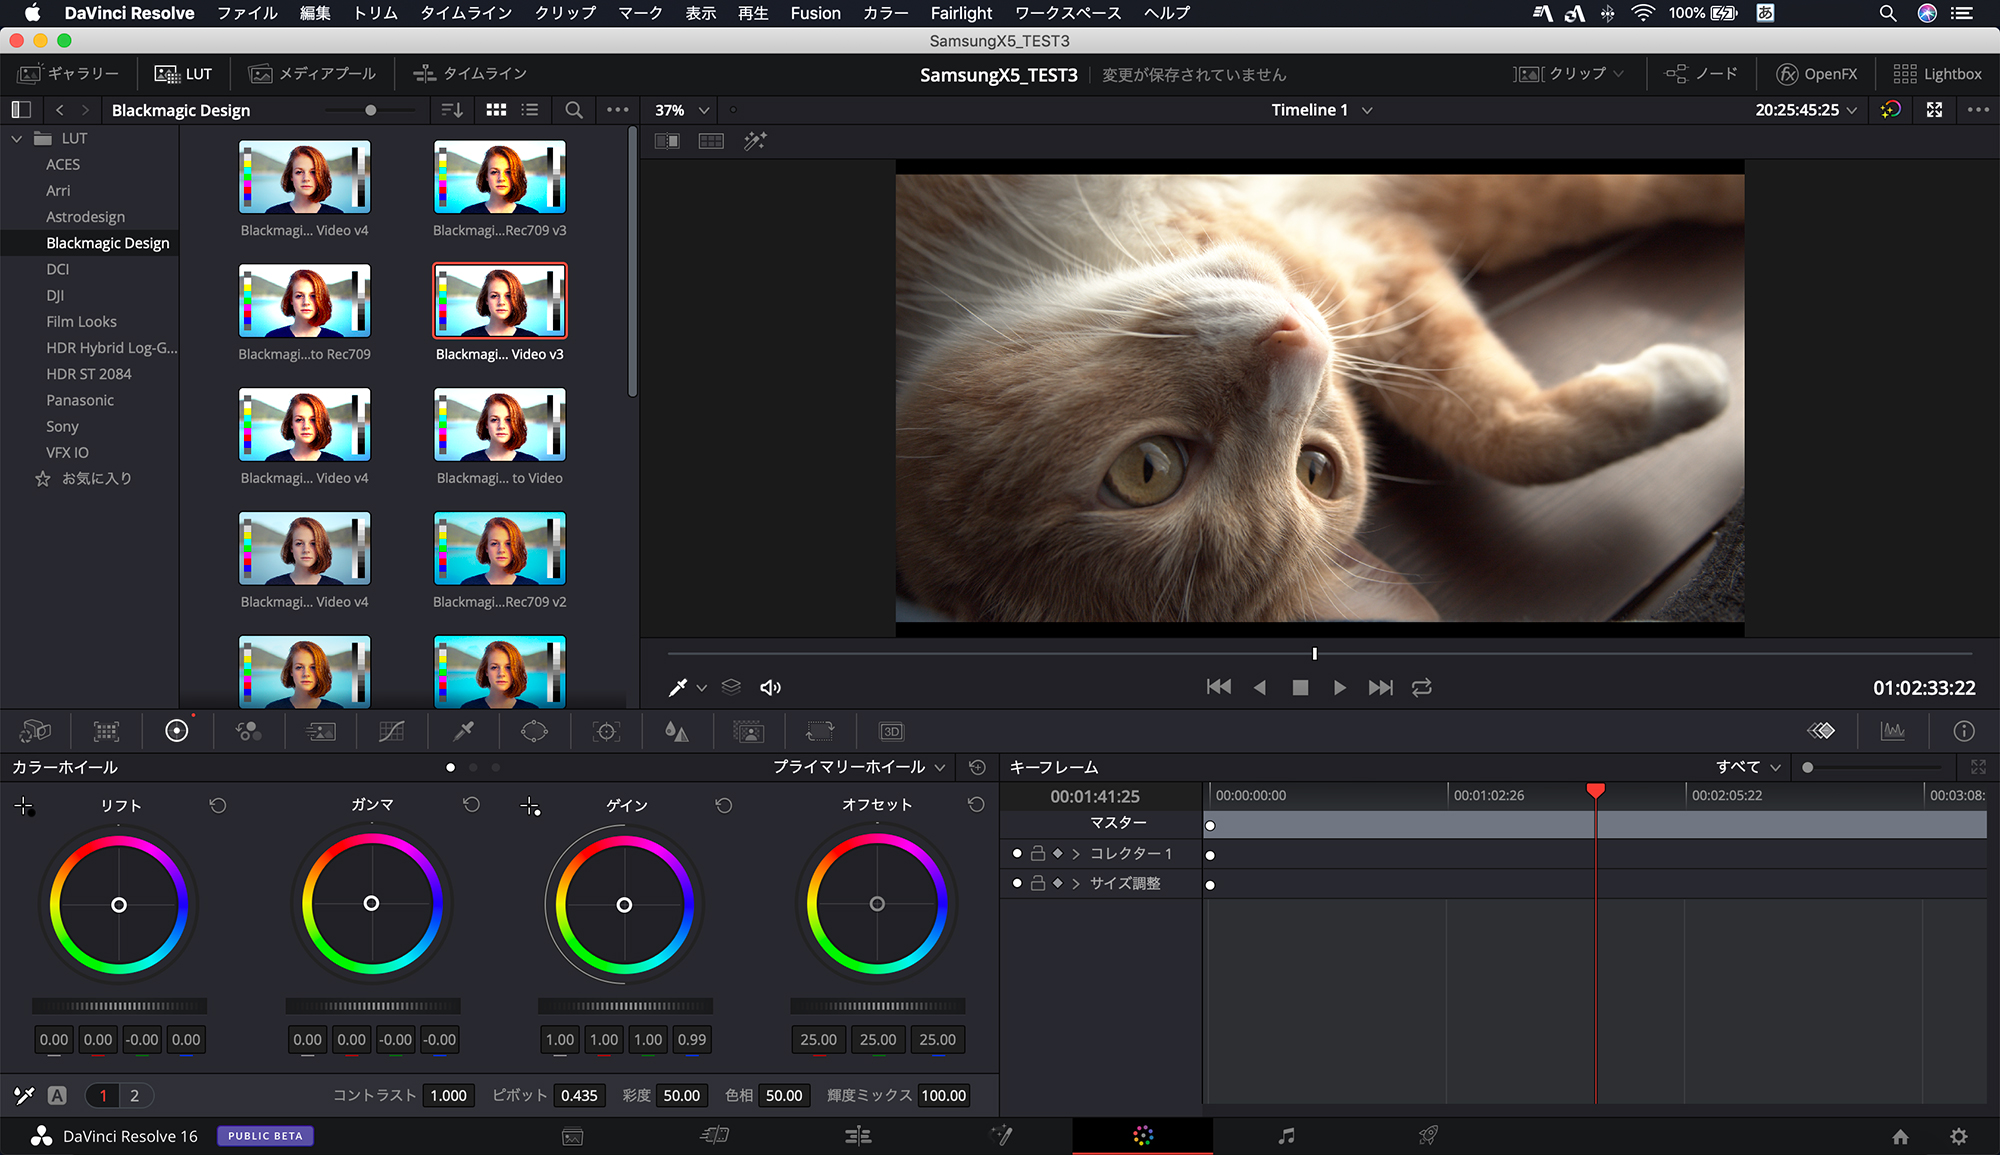Toggle the enable dot on サイズ調整 track

[1016, 883]
